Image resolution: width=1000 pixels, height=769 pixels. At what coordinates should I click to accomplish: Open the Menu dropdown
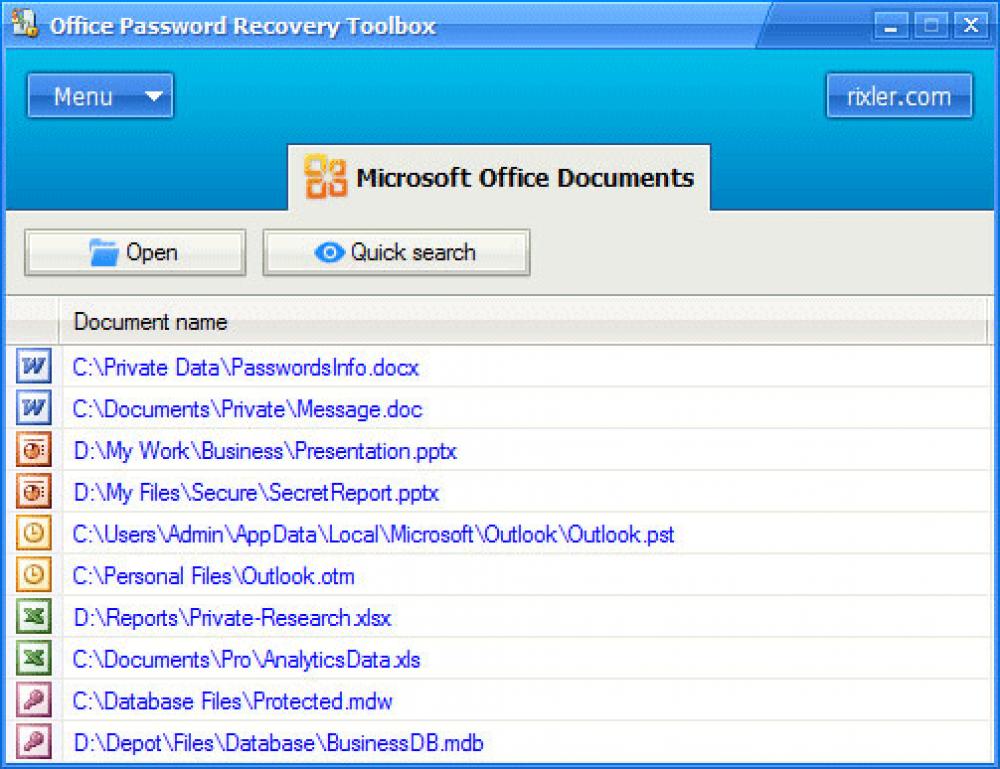click(x=99, y=96)
